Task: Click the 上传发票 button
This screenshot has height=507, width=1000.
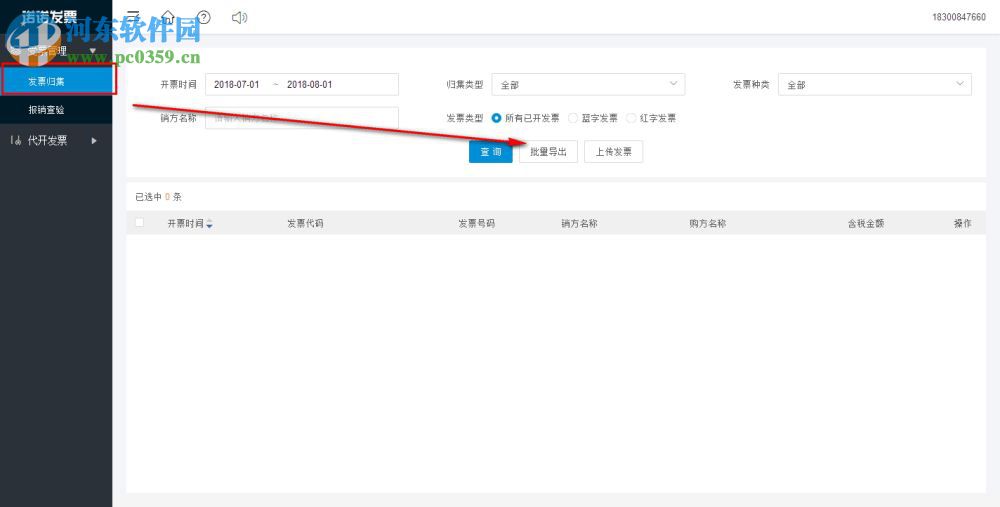Action: point(614,152)
